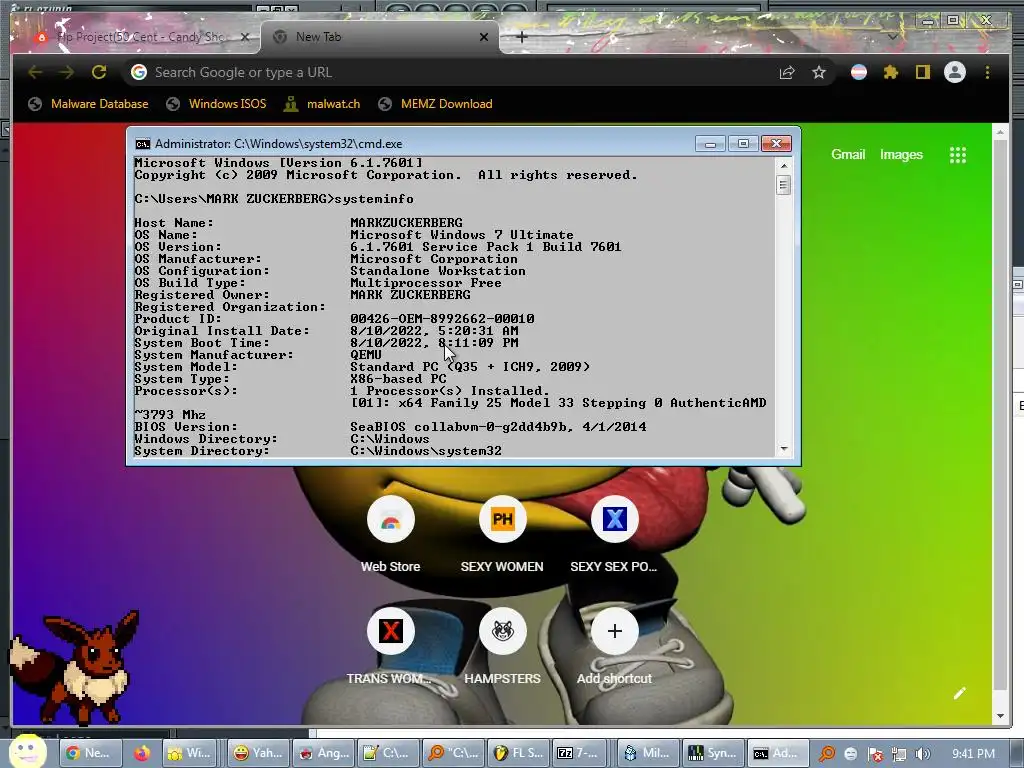Click the cmd window scroll-down arrow
Screen dimensions: 1024x768
(x=784, y=449)
